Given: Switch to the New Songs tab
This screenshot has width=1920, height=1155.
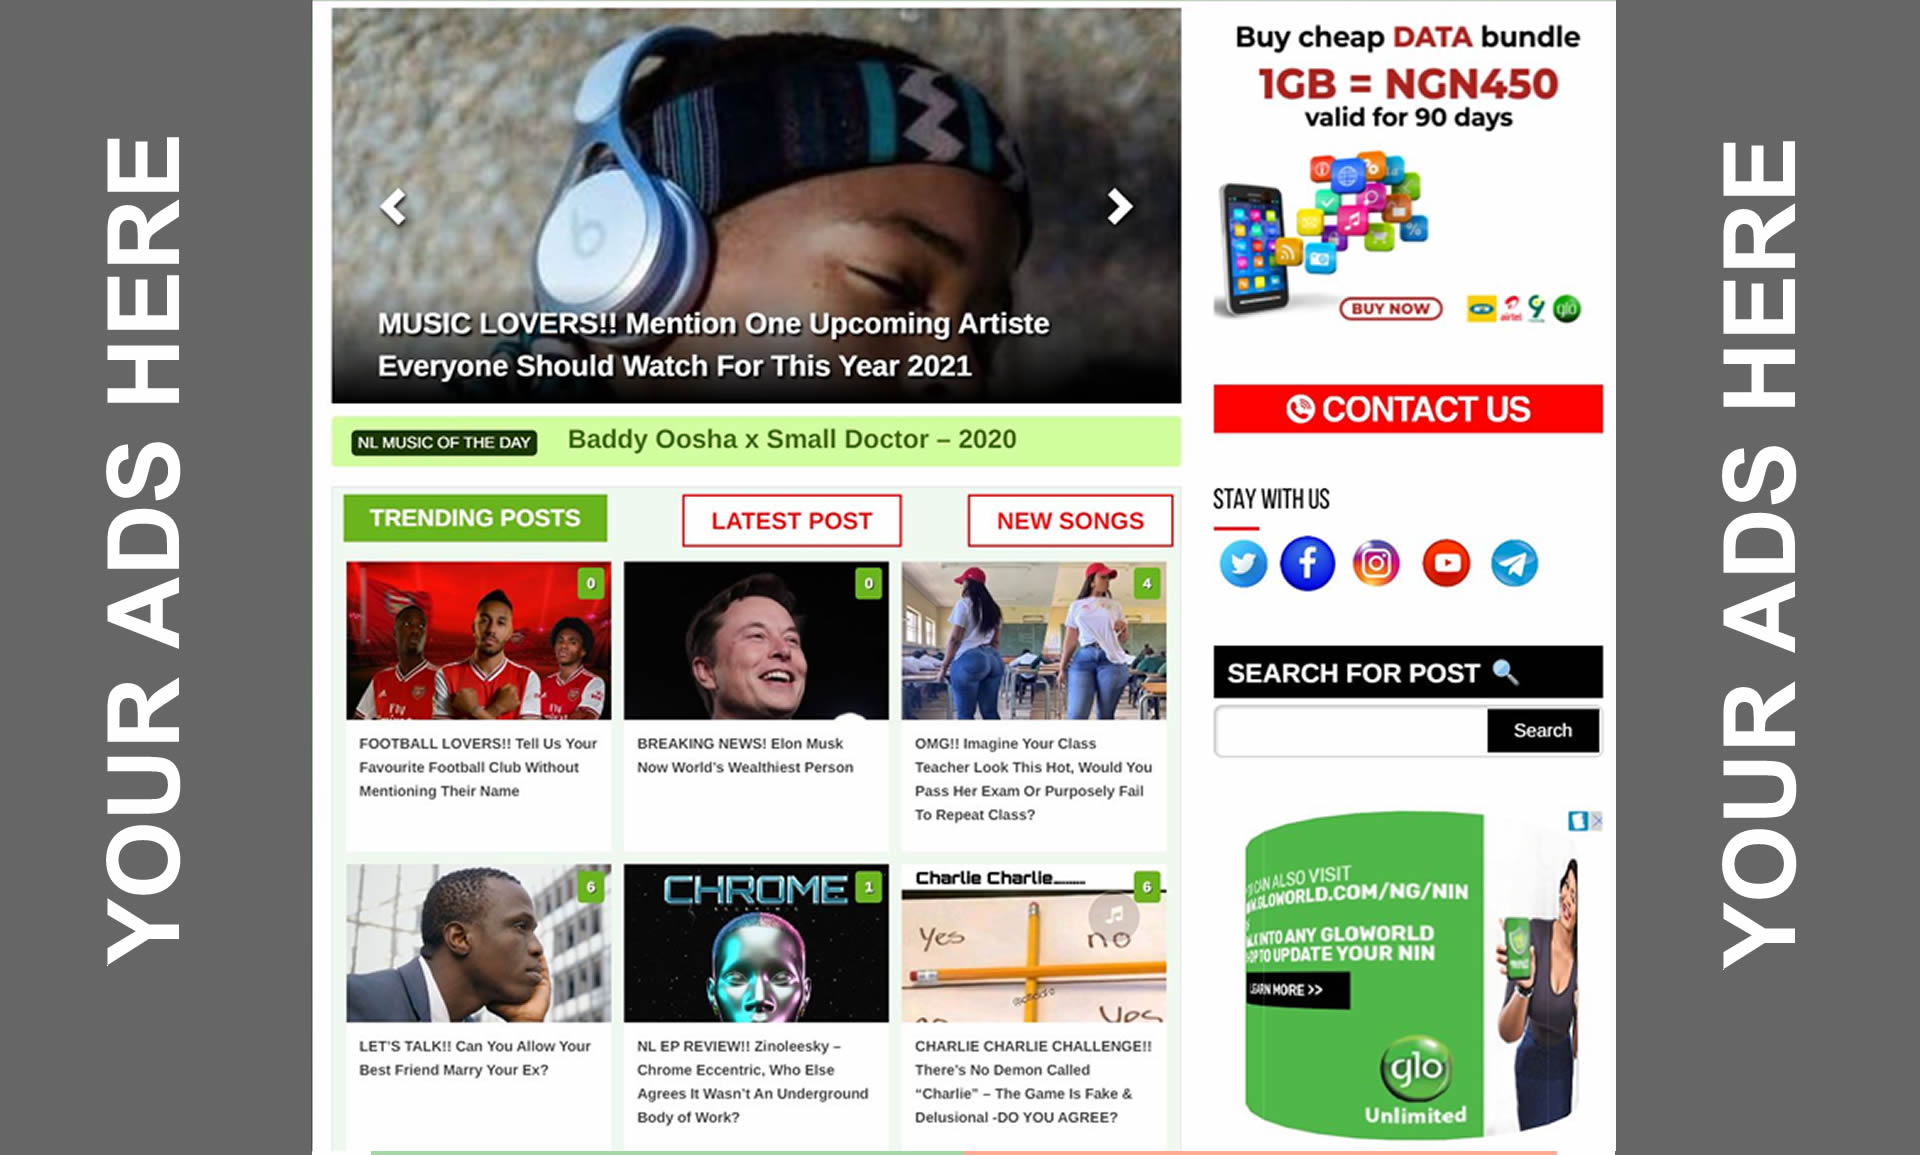Looking at the screenshot, I should tap(1070, 521).
